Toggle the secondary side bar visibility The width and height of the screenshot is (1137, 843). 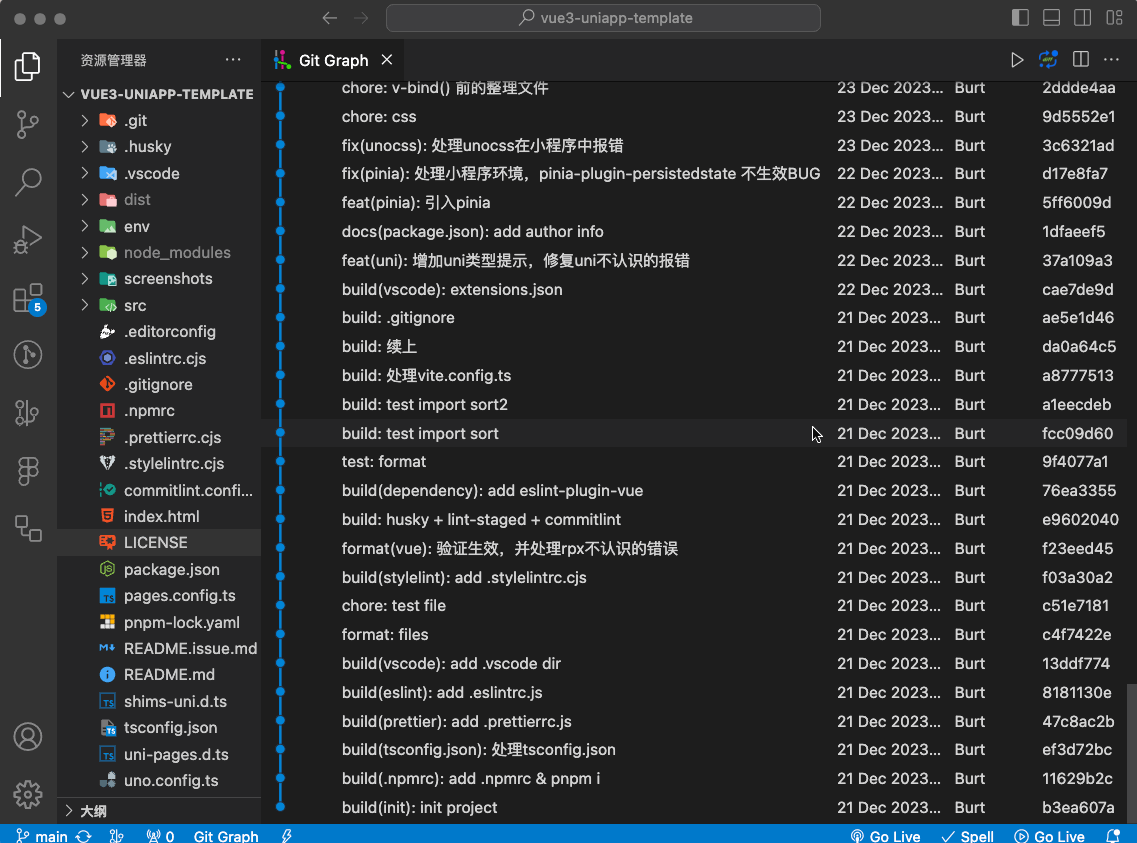click(x=1082, y=18)
